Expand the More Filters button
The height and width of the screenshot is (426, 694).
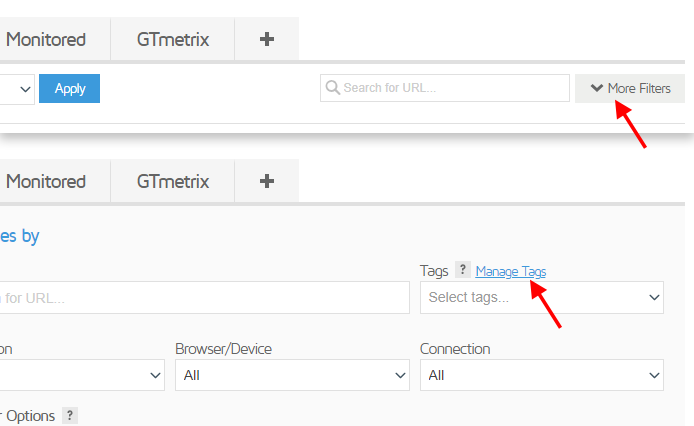[630, 88]
